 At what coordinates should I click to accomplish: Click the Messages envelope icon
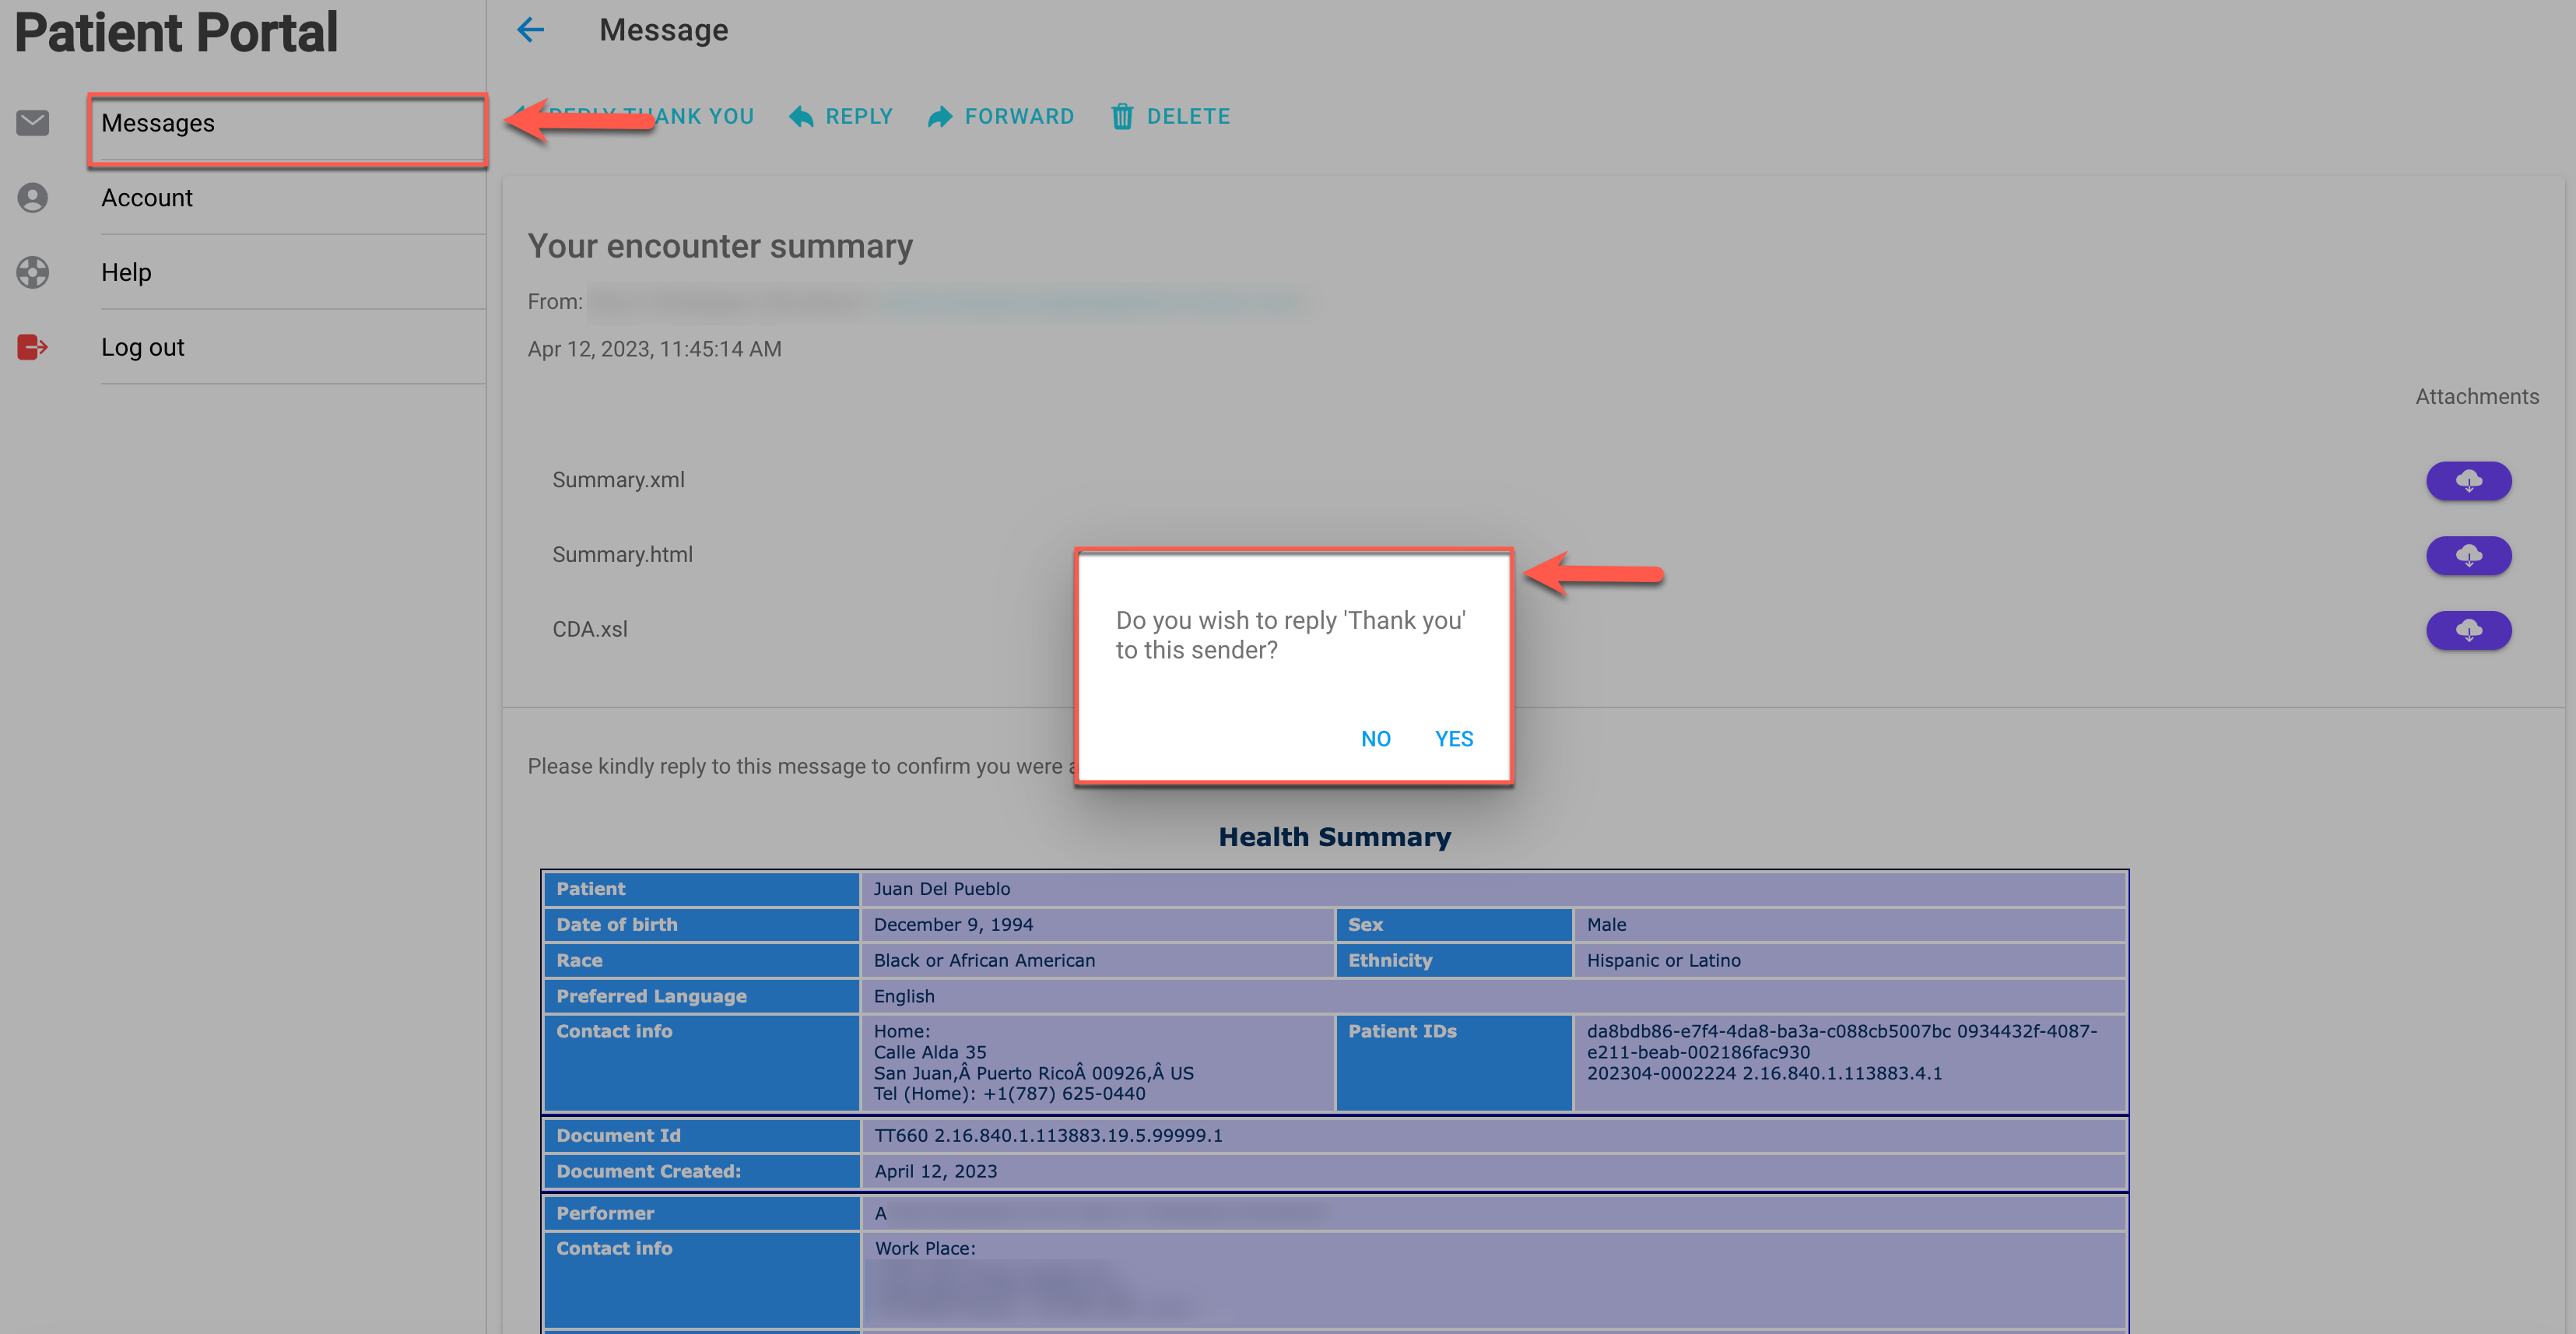pyautogui.click(x=32, y=123)
